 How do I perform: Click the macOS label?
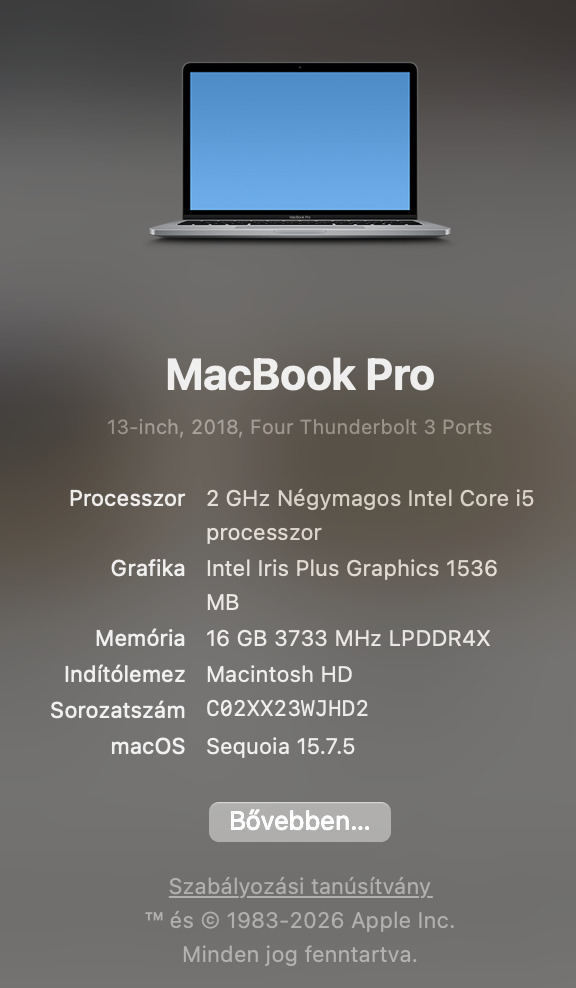[x=148, y=746]
